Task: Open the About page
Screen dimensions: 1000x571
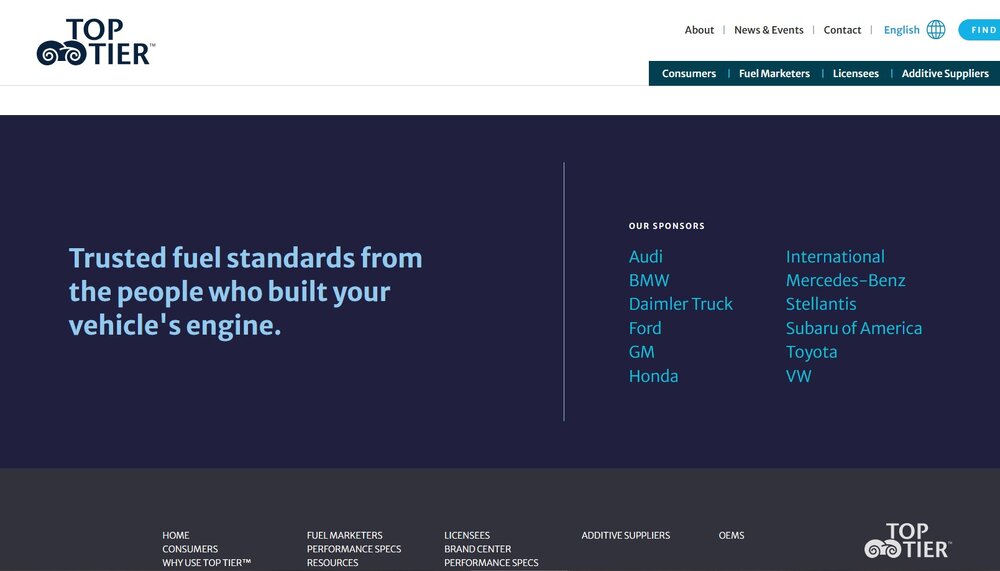Action: click(x=699, y=30)
